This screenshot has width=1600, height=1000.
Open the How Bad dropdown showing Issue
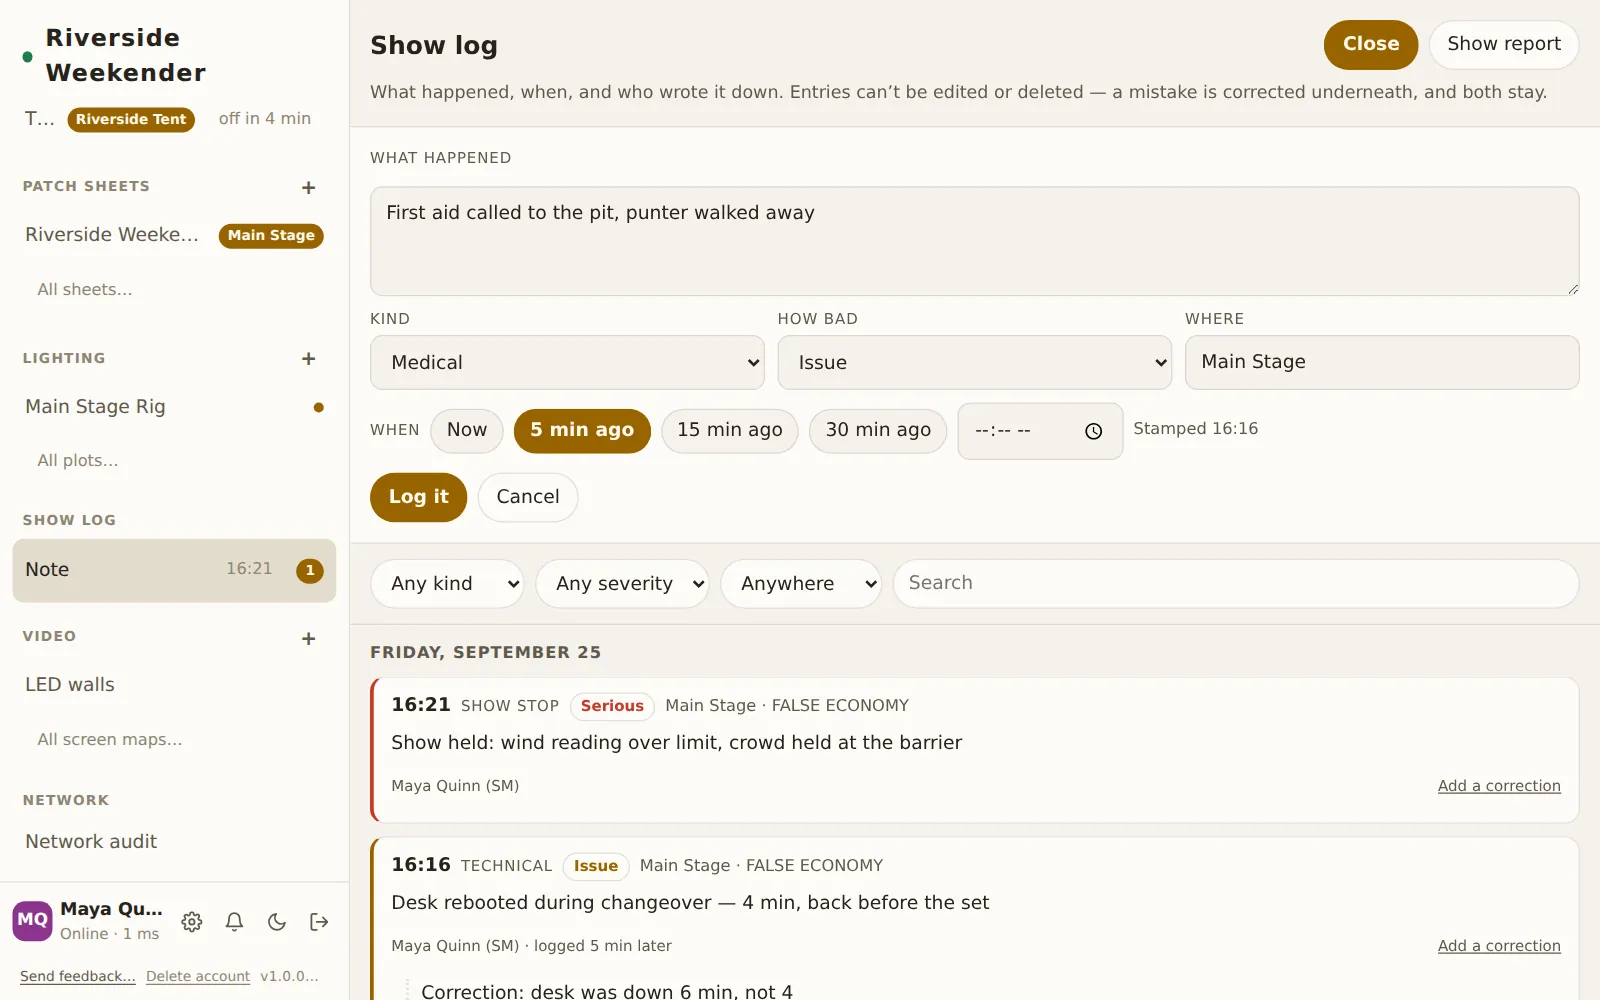[x=975, y=362]
